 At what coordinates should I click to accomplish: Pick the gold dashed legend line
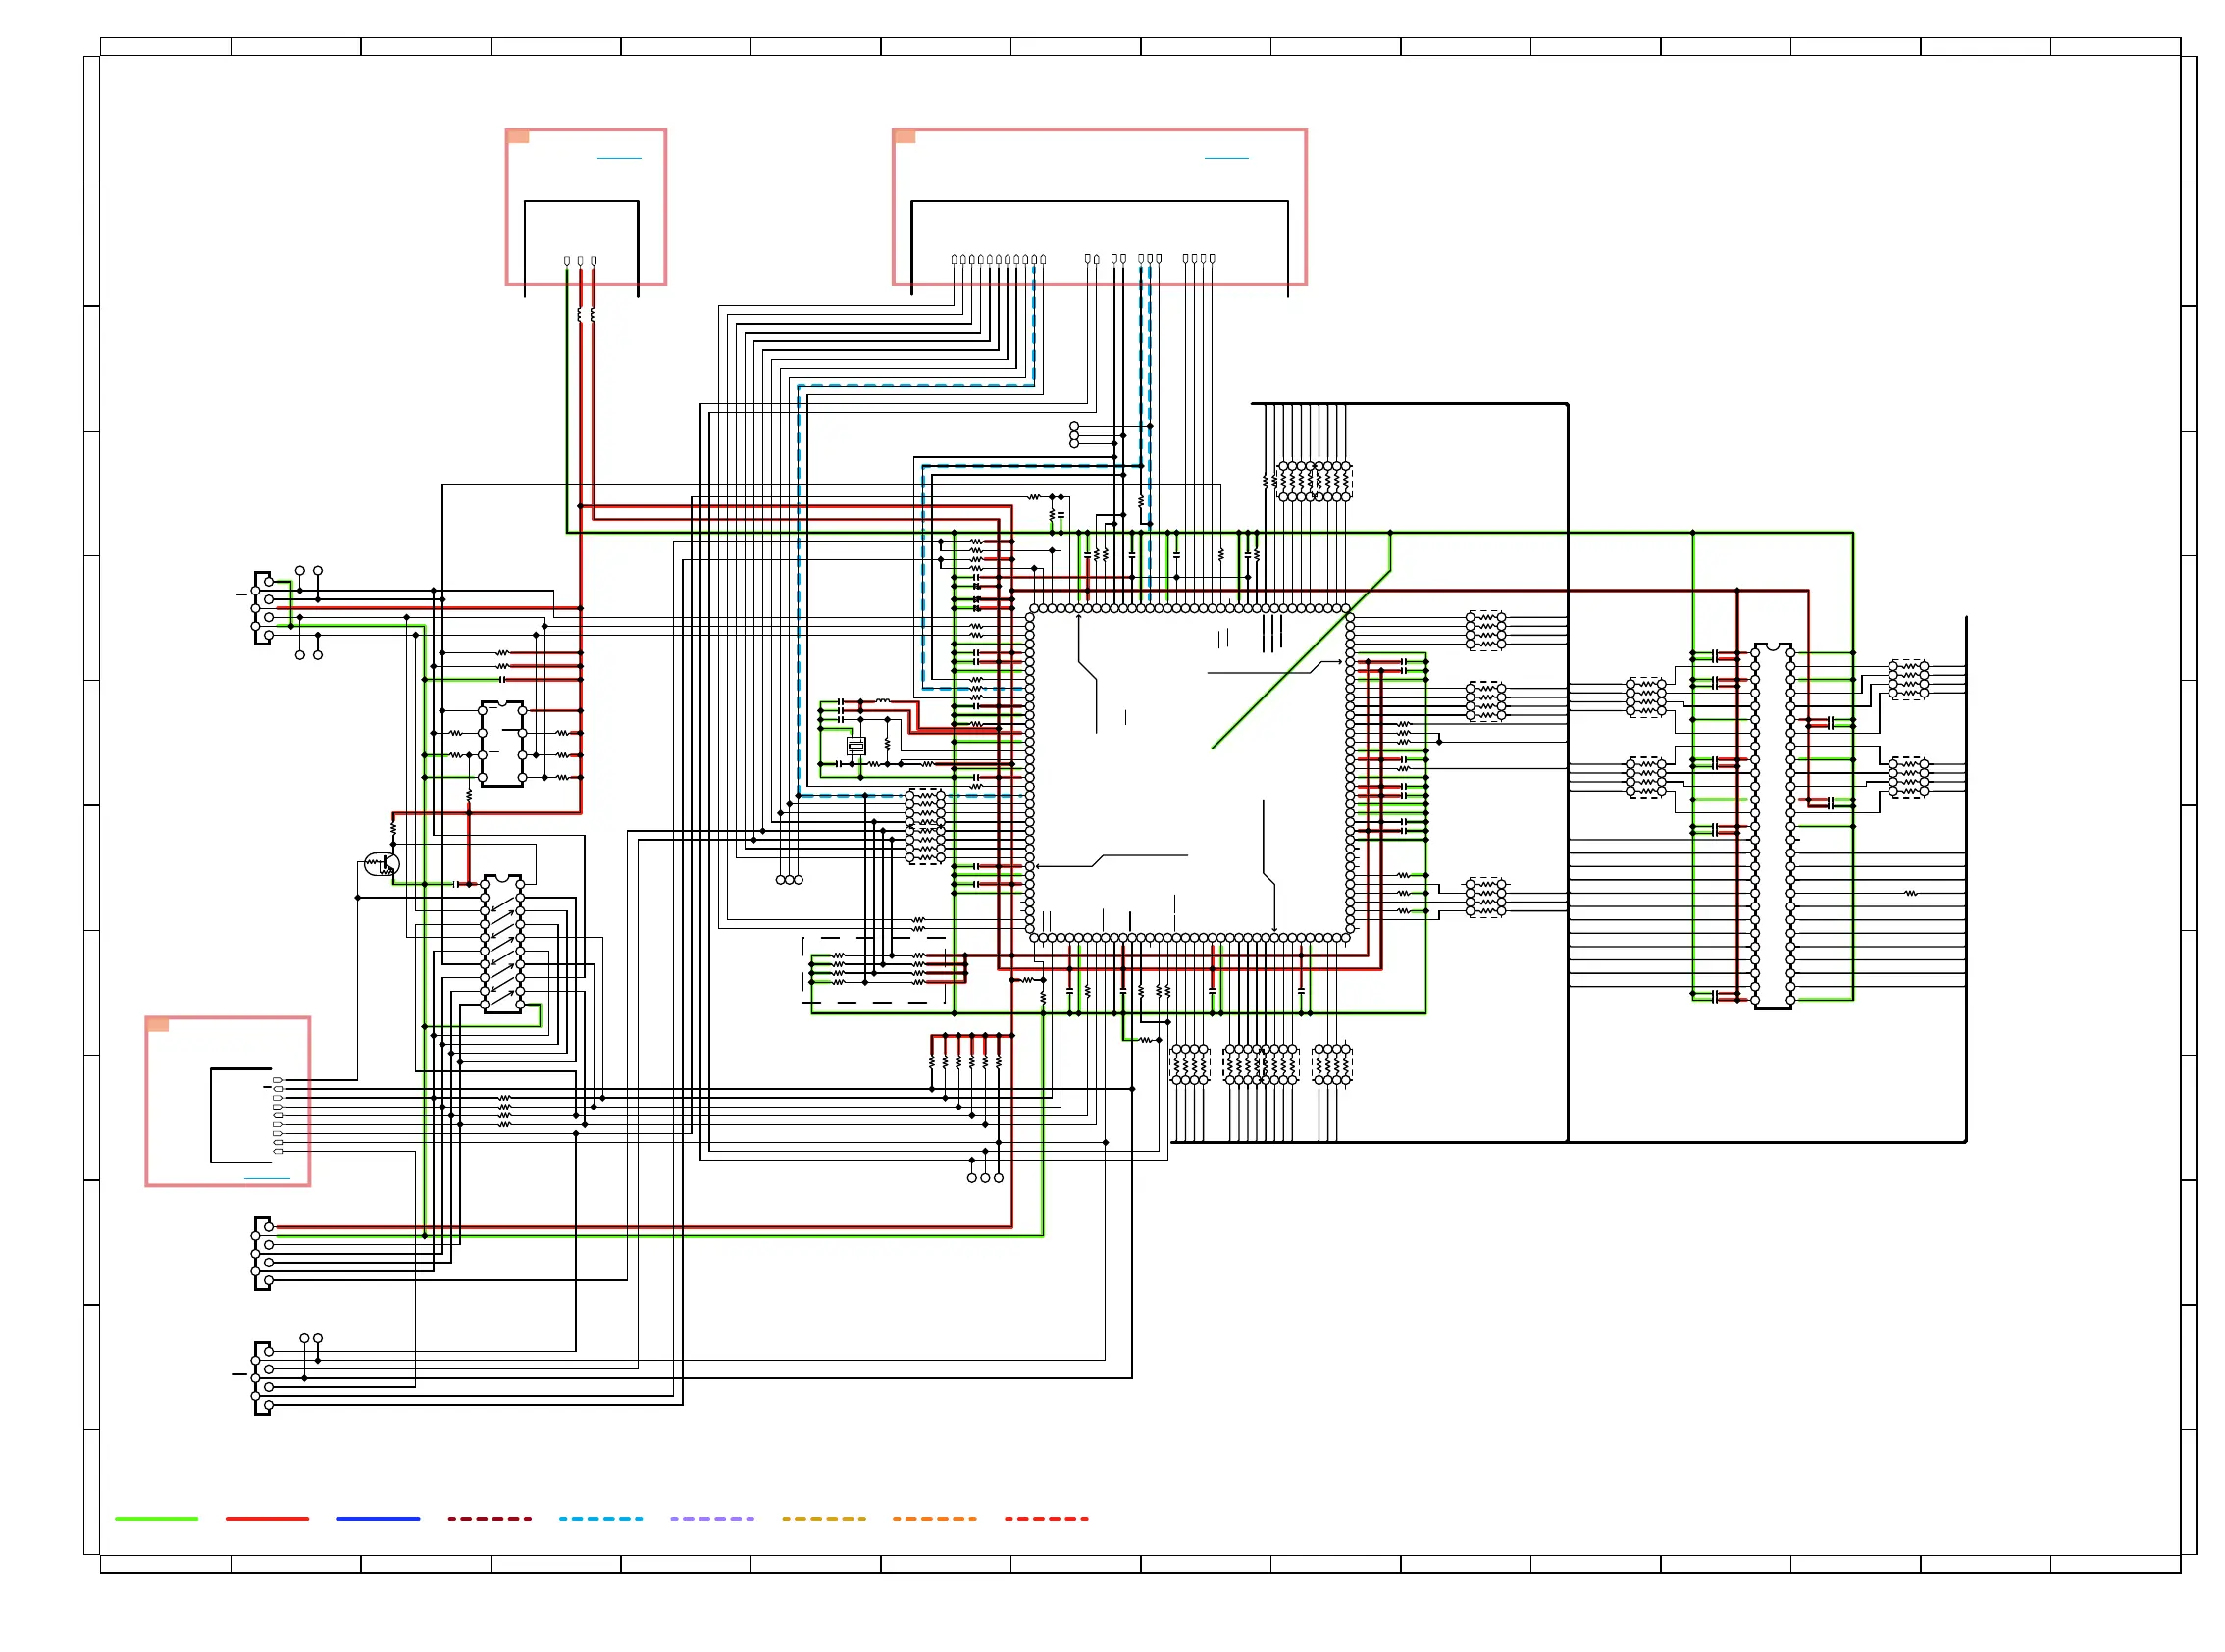point(823,1518)
